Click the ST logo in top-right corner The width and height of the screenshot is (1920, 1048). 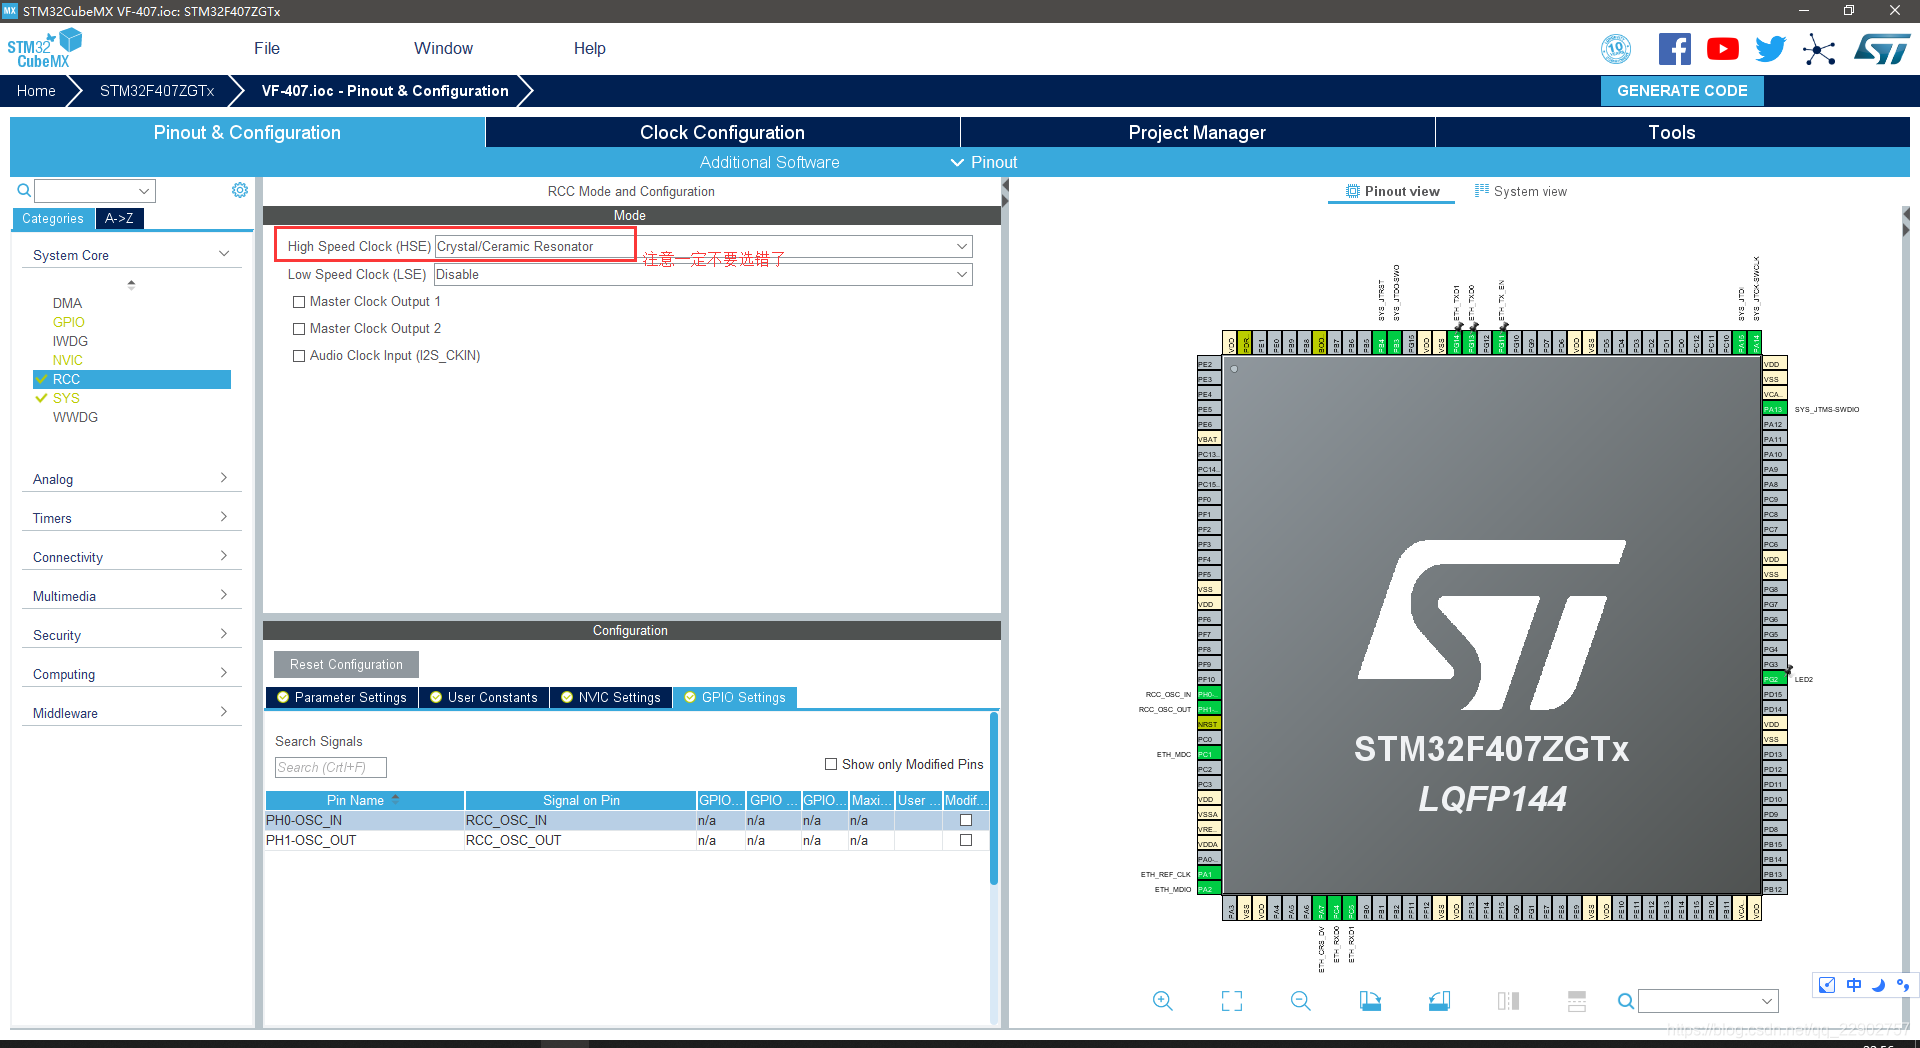tap(1882, 49)
